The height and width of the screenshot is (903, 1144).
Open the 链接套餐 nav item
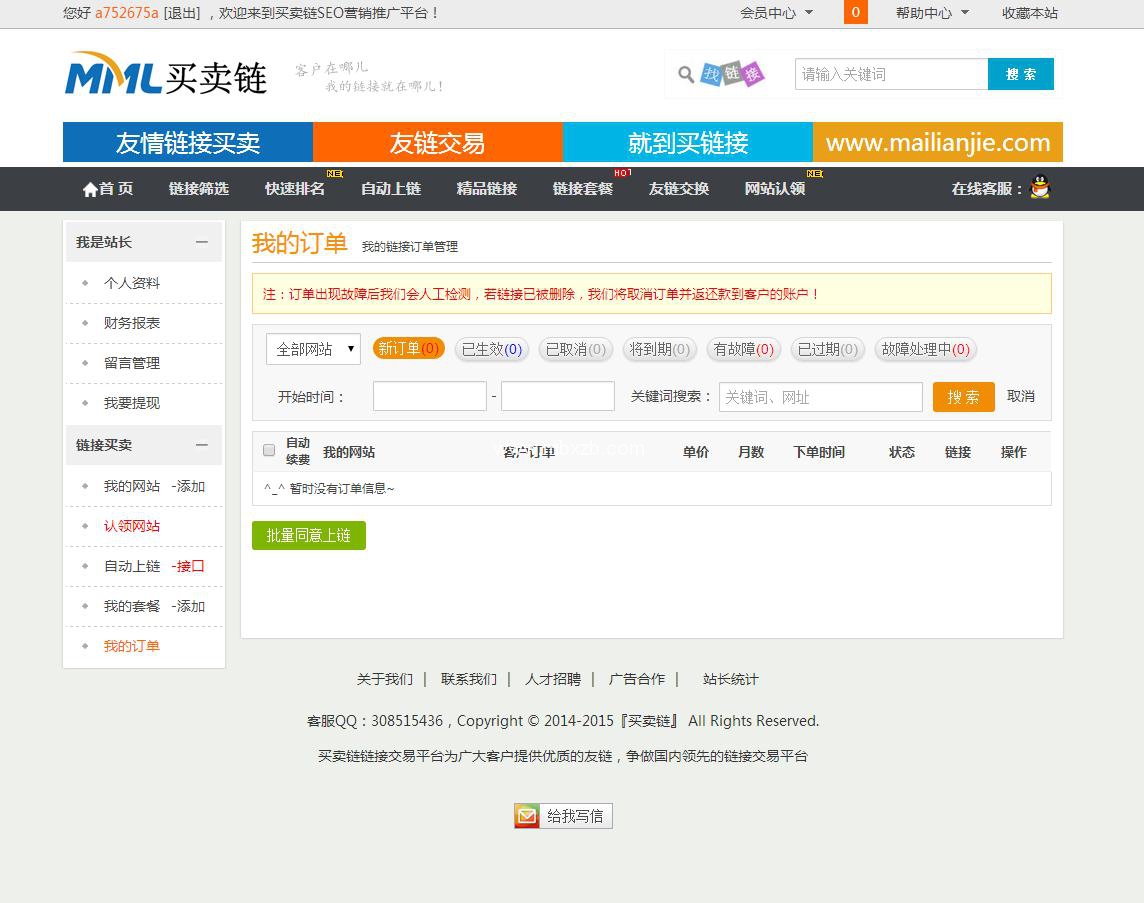coord(583,188)
